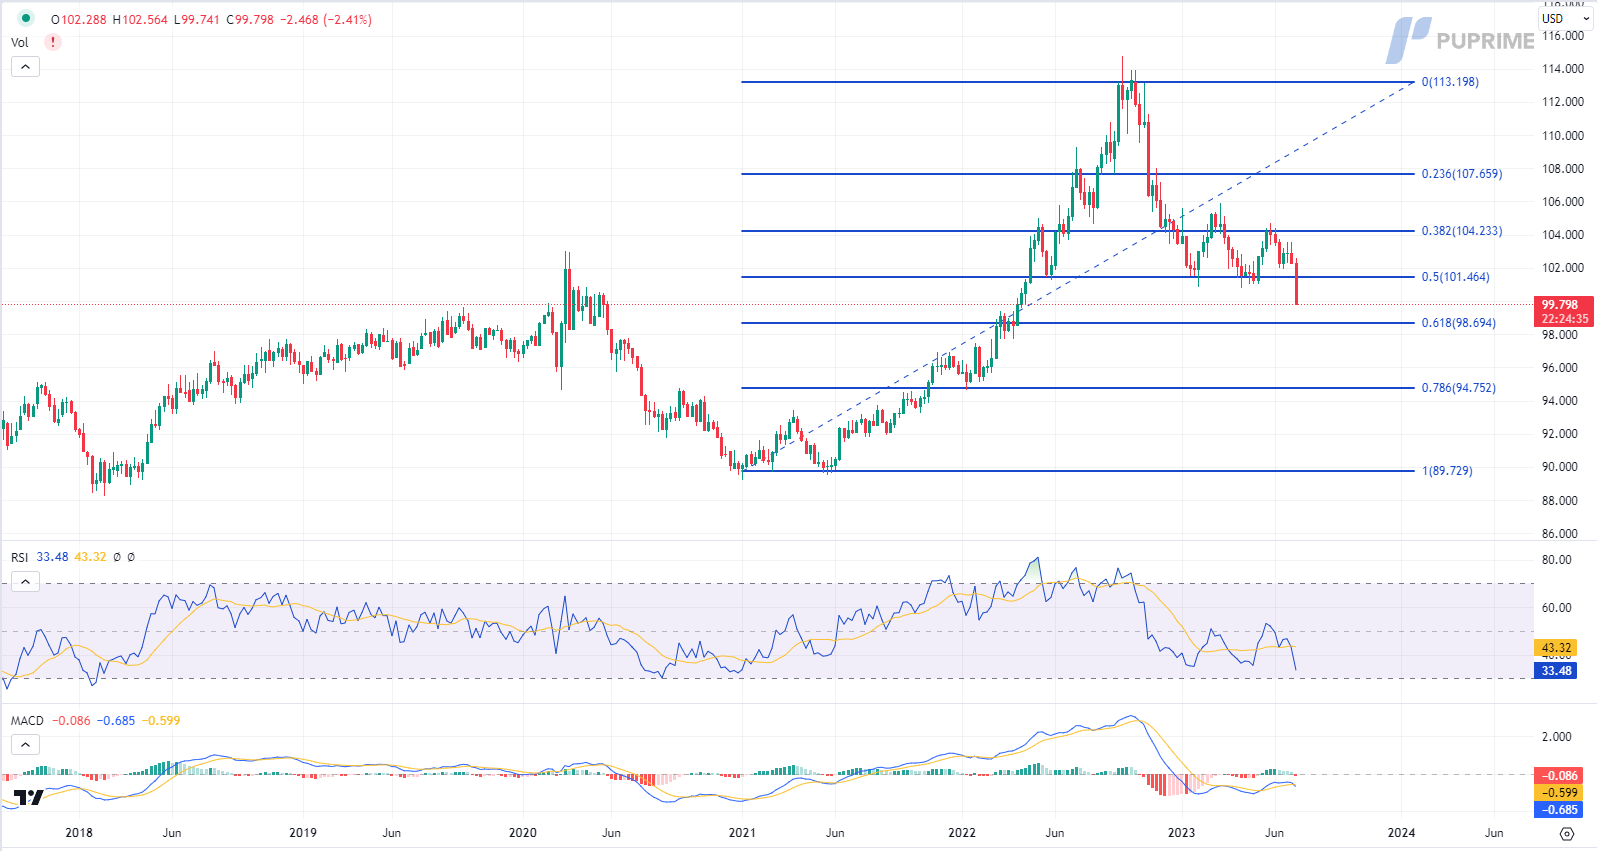
Task: Collapse the RSI pane legend
Action: [x=25, y=582]
